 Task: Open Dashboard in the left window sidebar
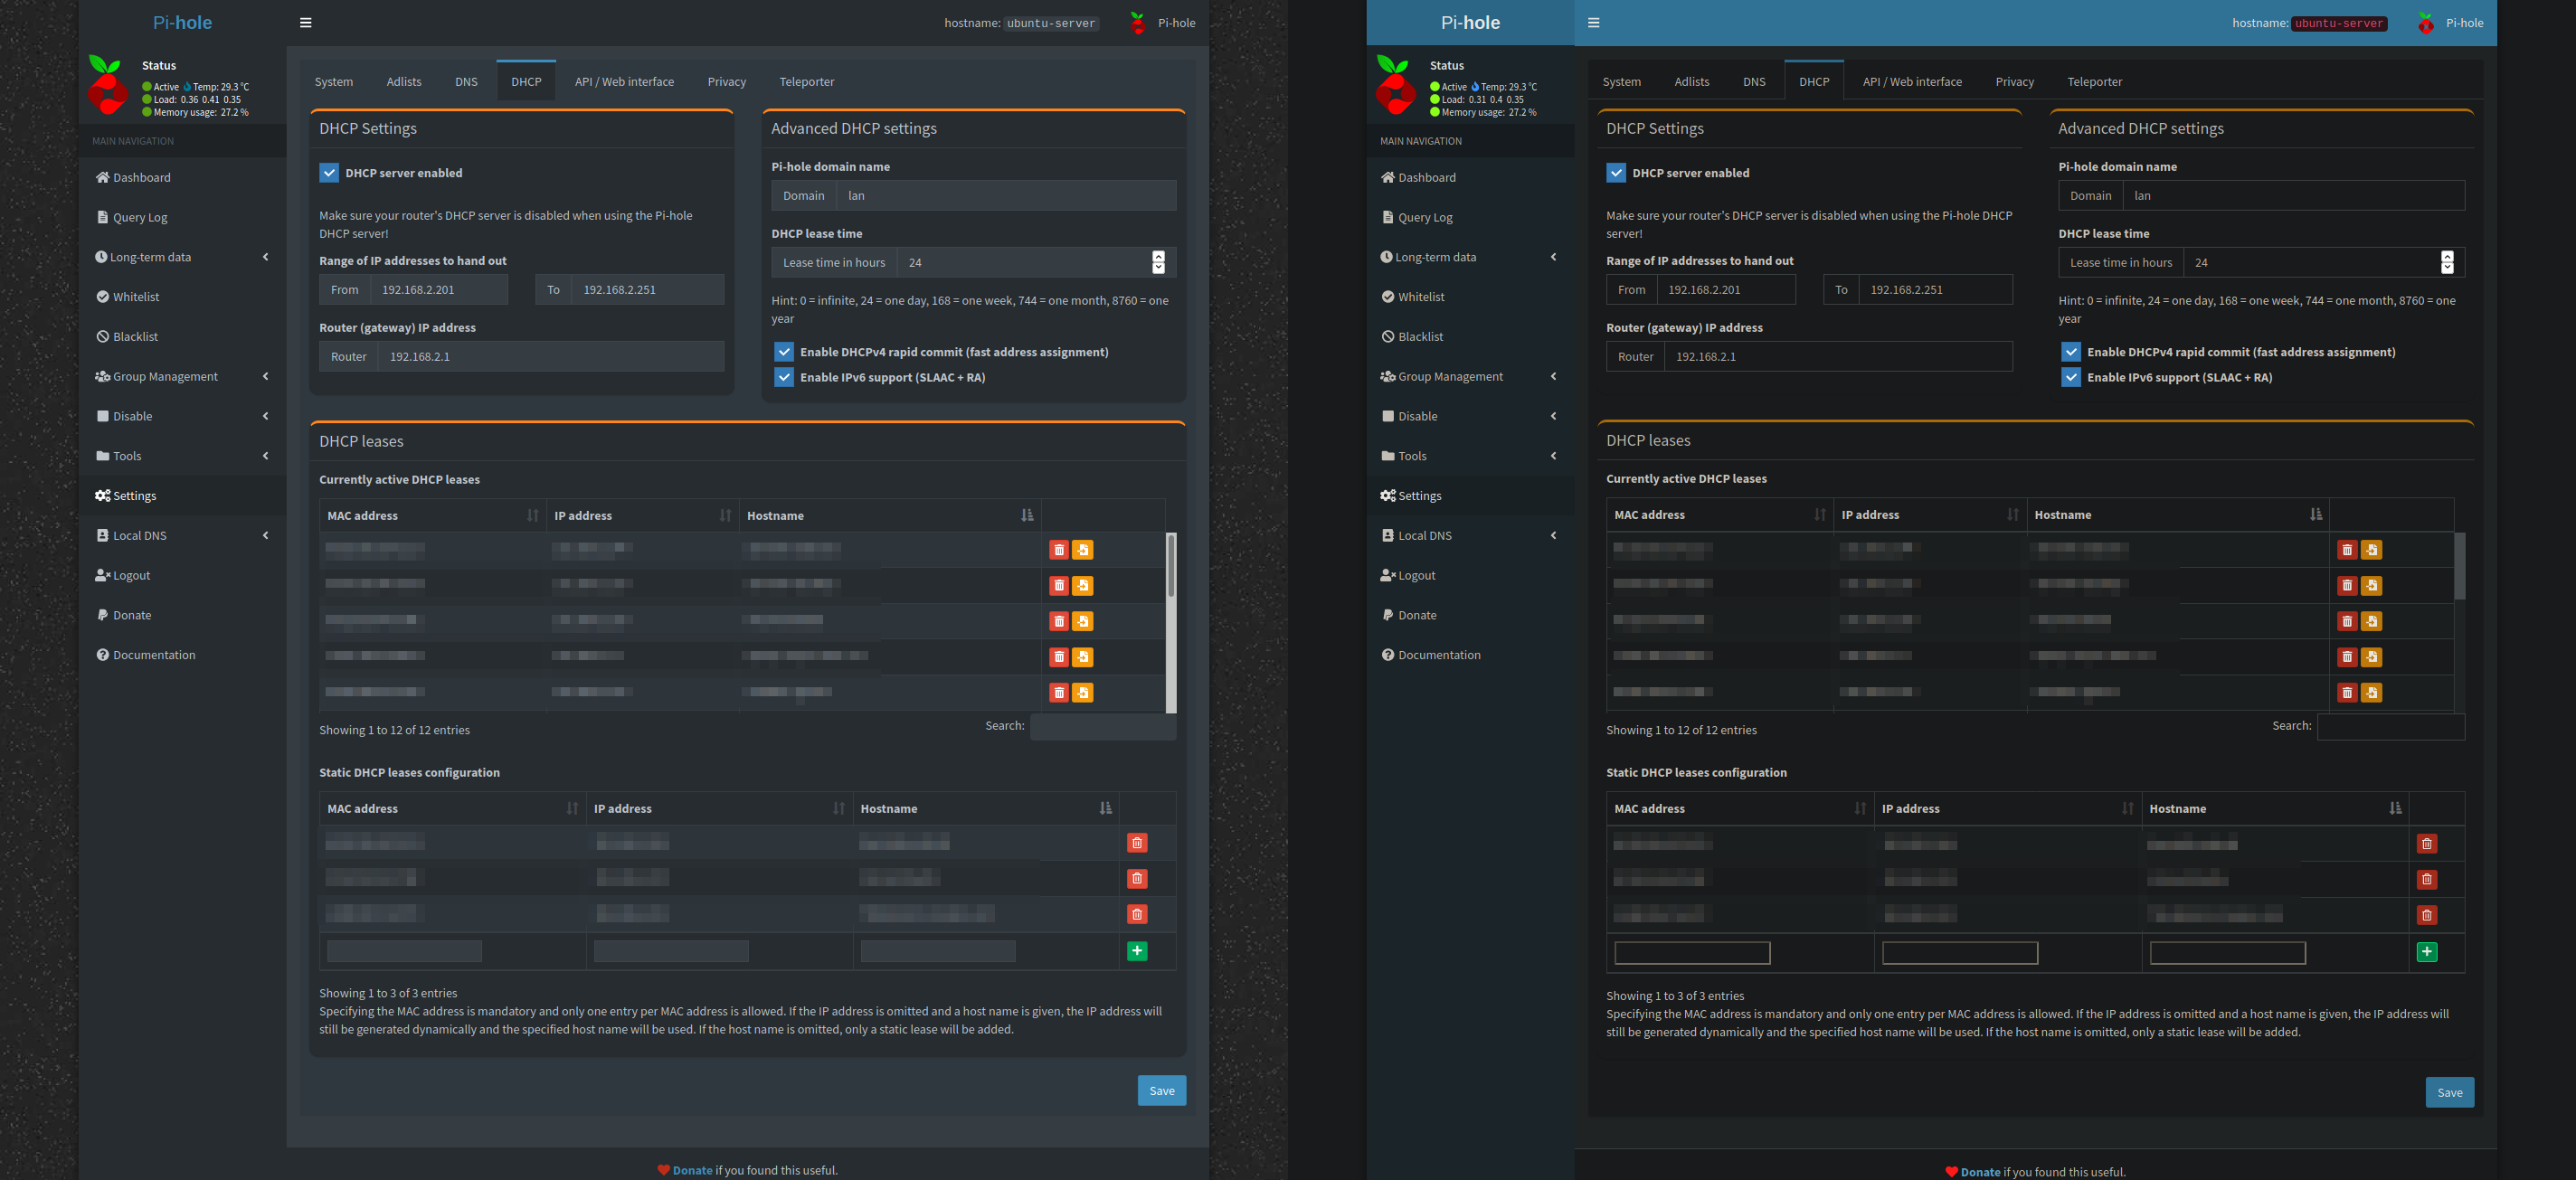[x=133, y=177]
